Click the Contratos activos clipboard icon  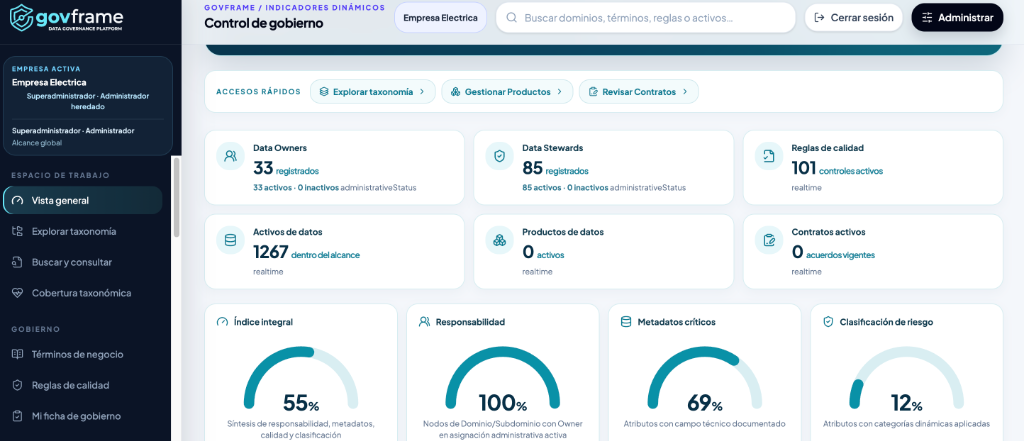[x=769, y=240]
